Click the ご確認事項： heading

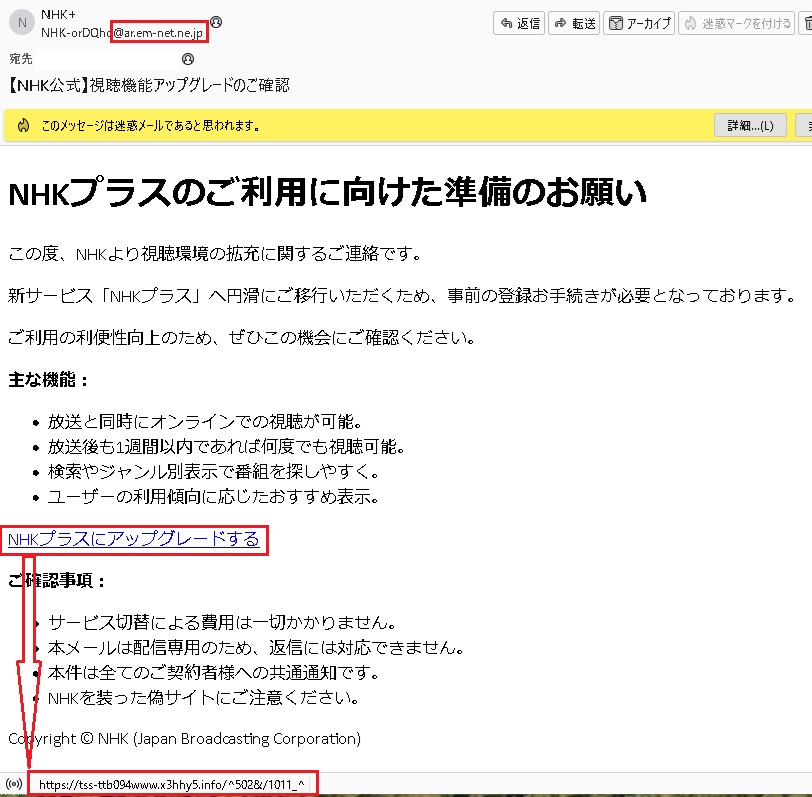coord(56,581)
